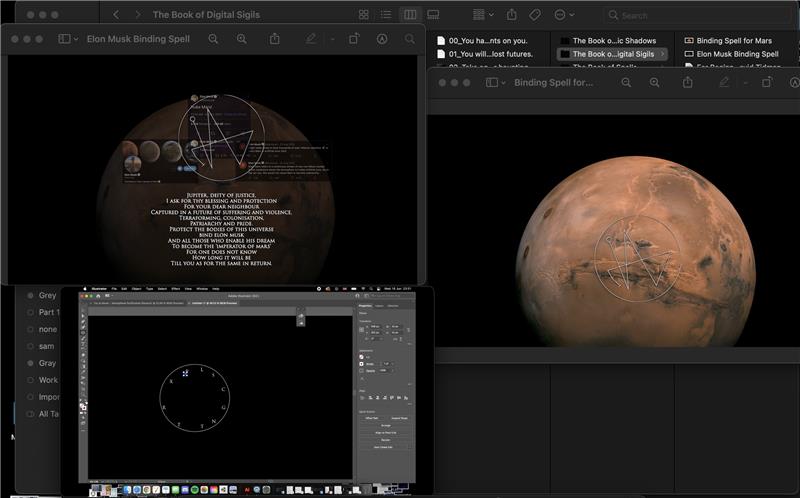The image size is (800, 498).
Task: Select The Book of Digital Sigils folder
Action: coord(612,54)
